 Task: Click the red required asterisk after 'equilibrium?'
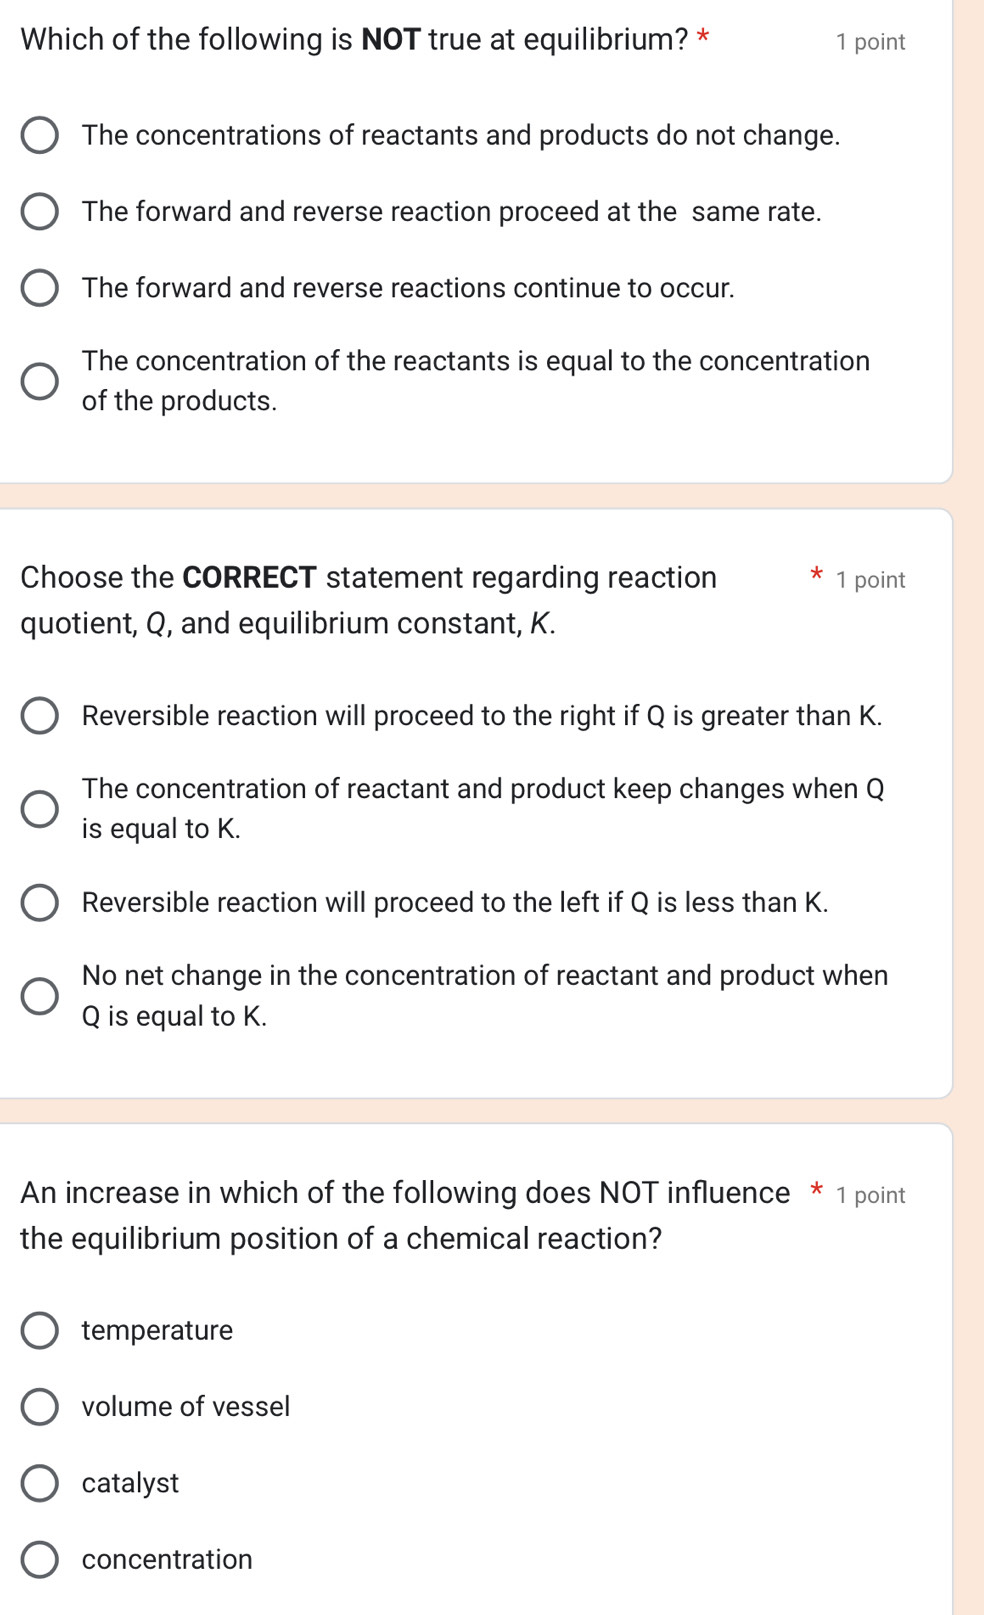[703, 39]
